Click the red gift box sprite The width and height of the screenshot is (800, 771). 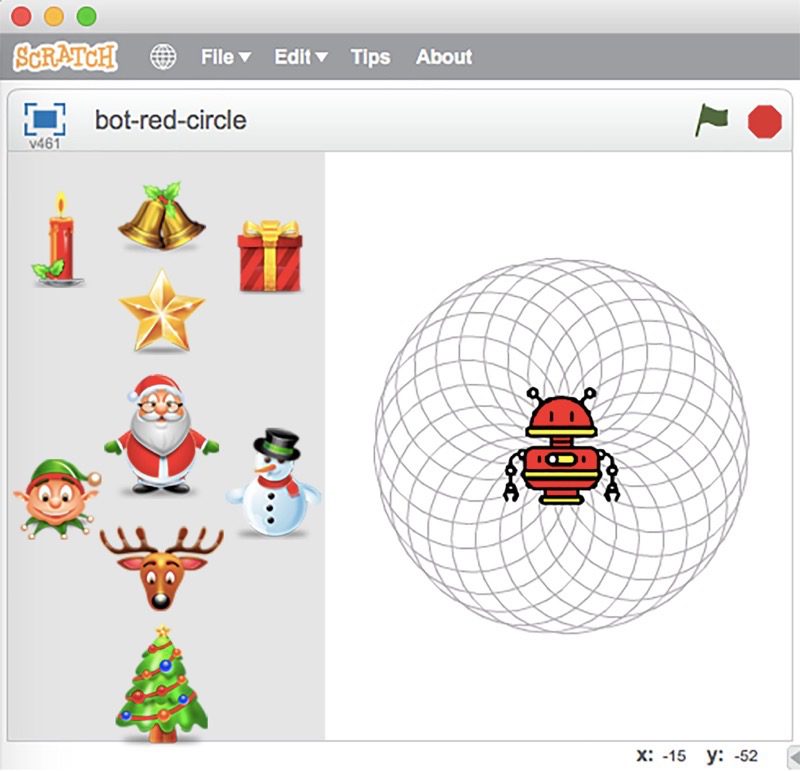(x=270, y=256)
